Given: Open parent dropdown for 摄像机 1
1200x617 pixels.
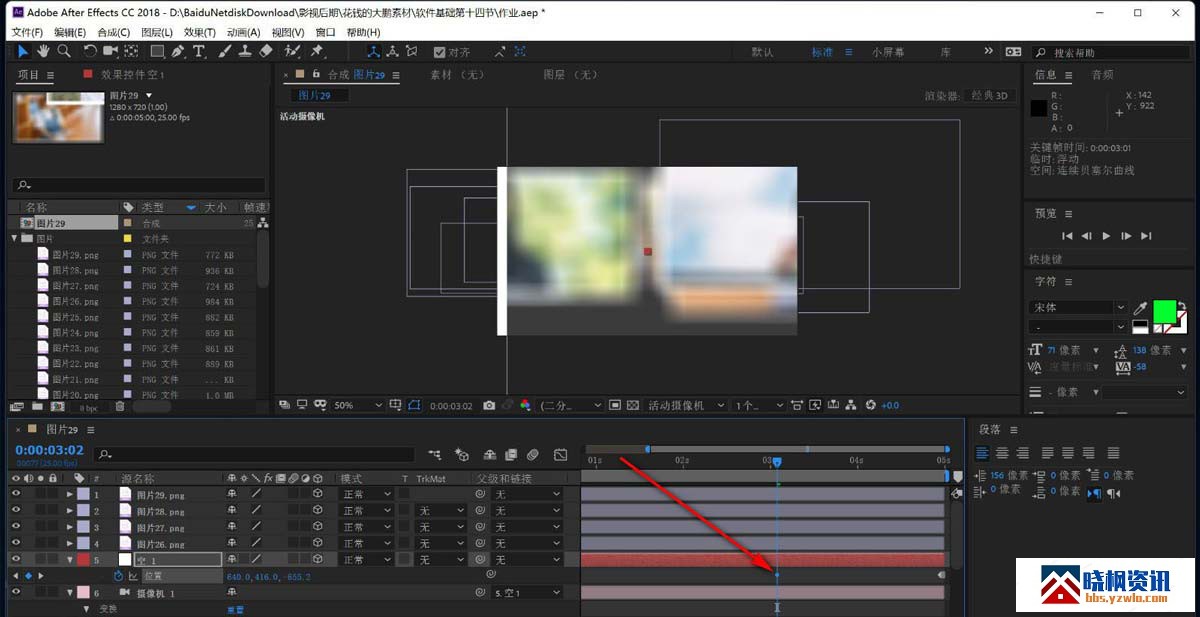Looking at the screenshot, I should [528, 593].
